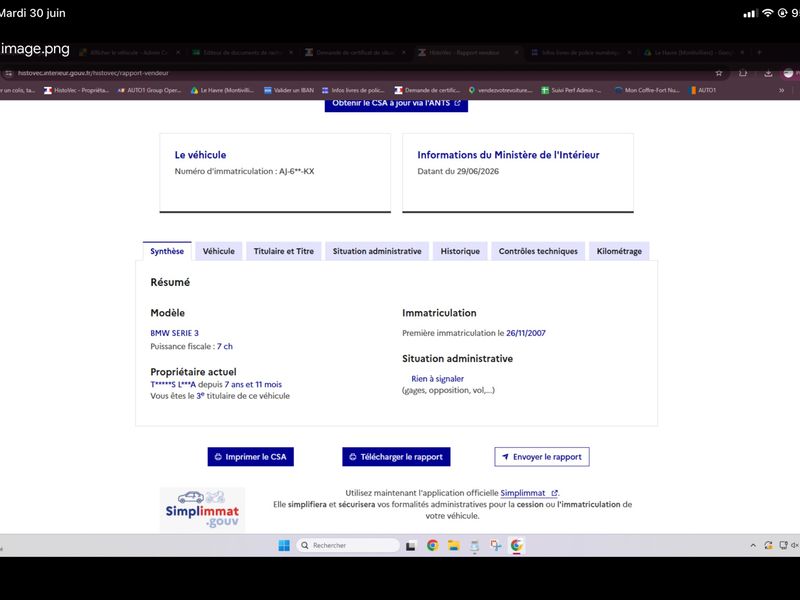The height and width of the screenshot is (600, 800).
Task: Click Obtenir le CSA à jour via l'ANTS
Action: (396, 104)
